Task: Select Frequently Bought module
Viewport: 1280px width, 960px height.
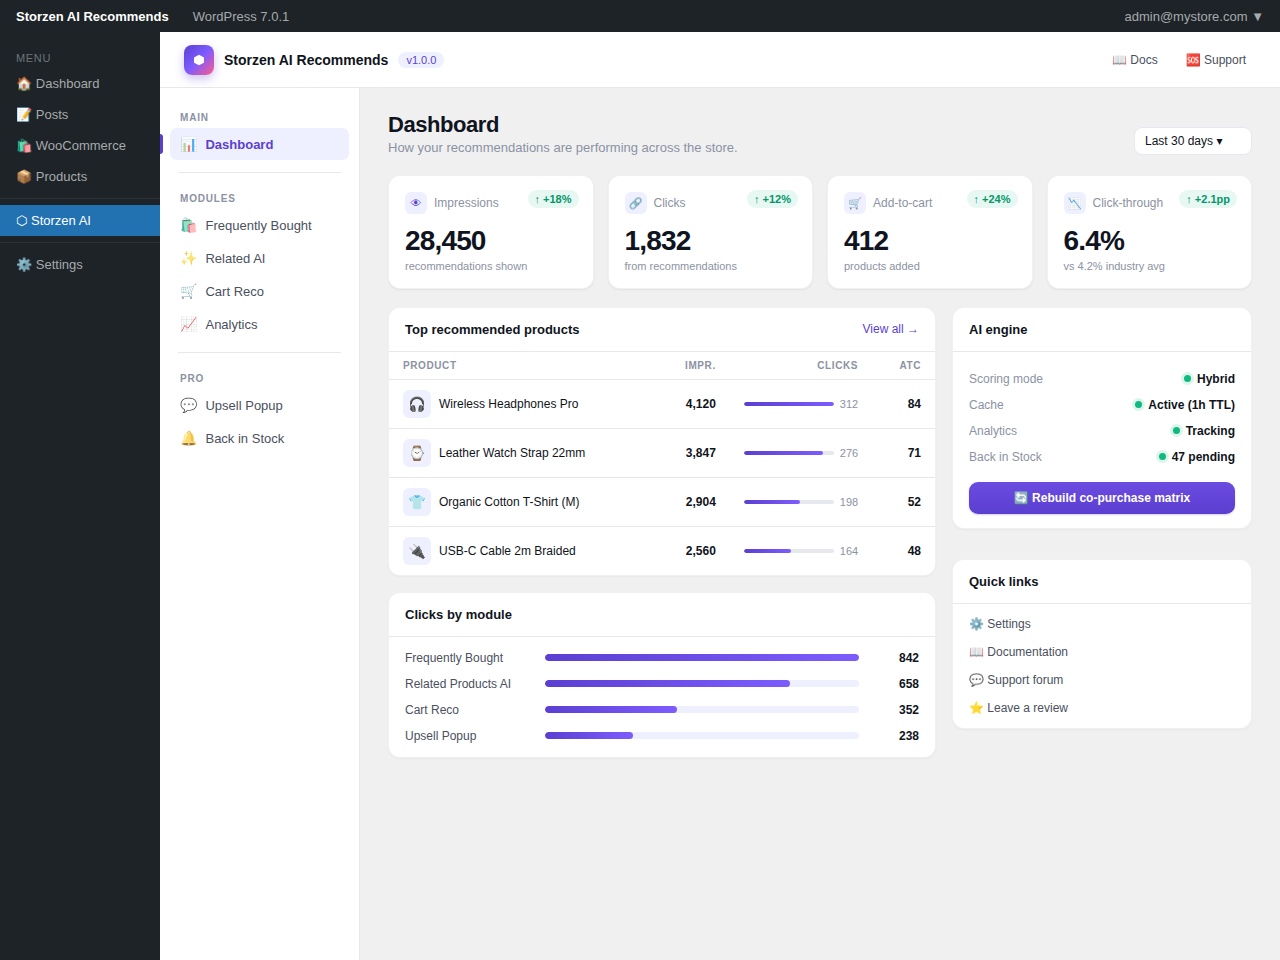Action: 259,226
